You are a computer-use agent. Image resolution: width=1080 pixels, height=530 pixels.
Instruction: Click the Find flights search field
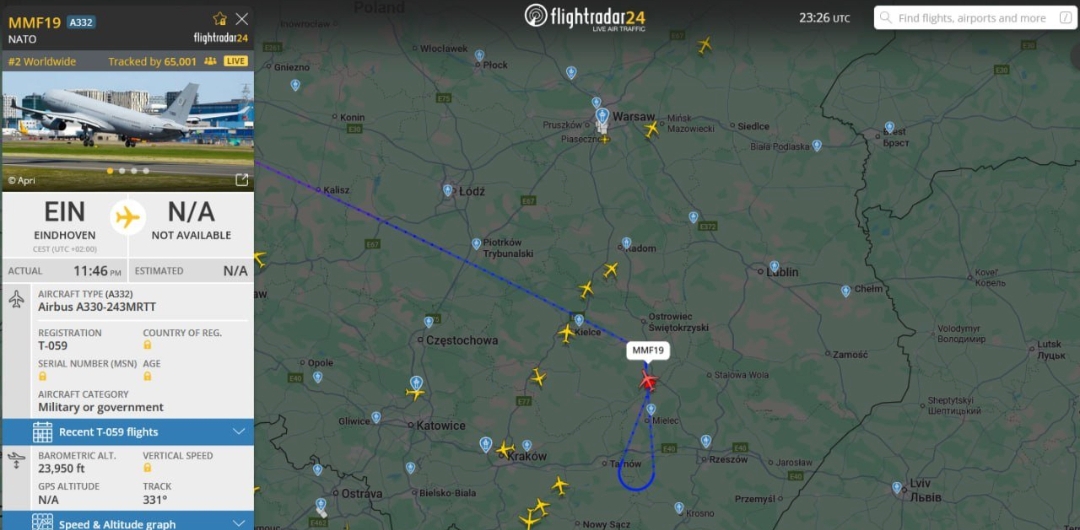pos(975,18)
